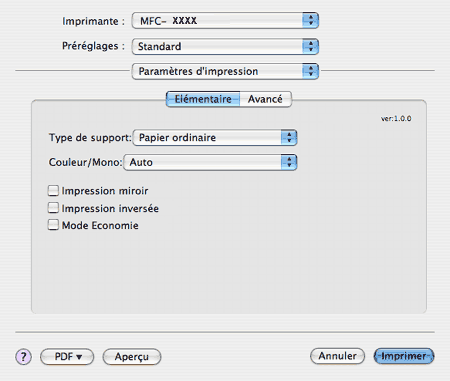
Task: Open the Couleur/Mono dropdown
Action: pyautogui.click(x=210, y=162)
